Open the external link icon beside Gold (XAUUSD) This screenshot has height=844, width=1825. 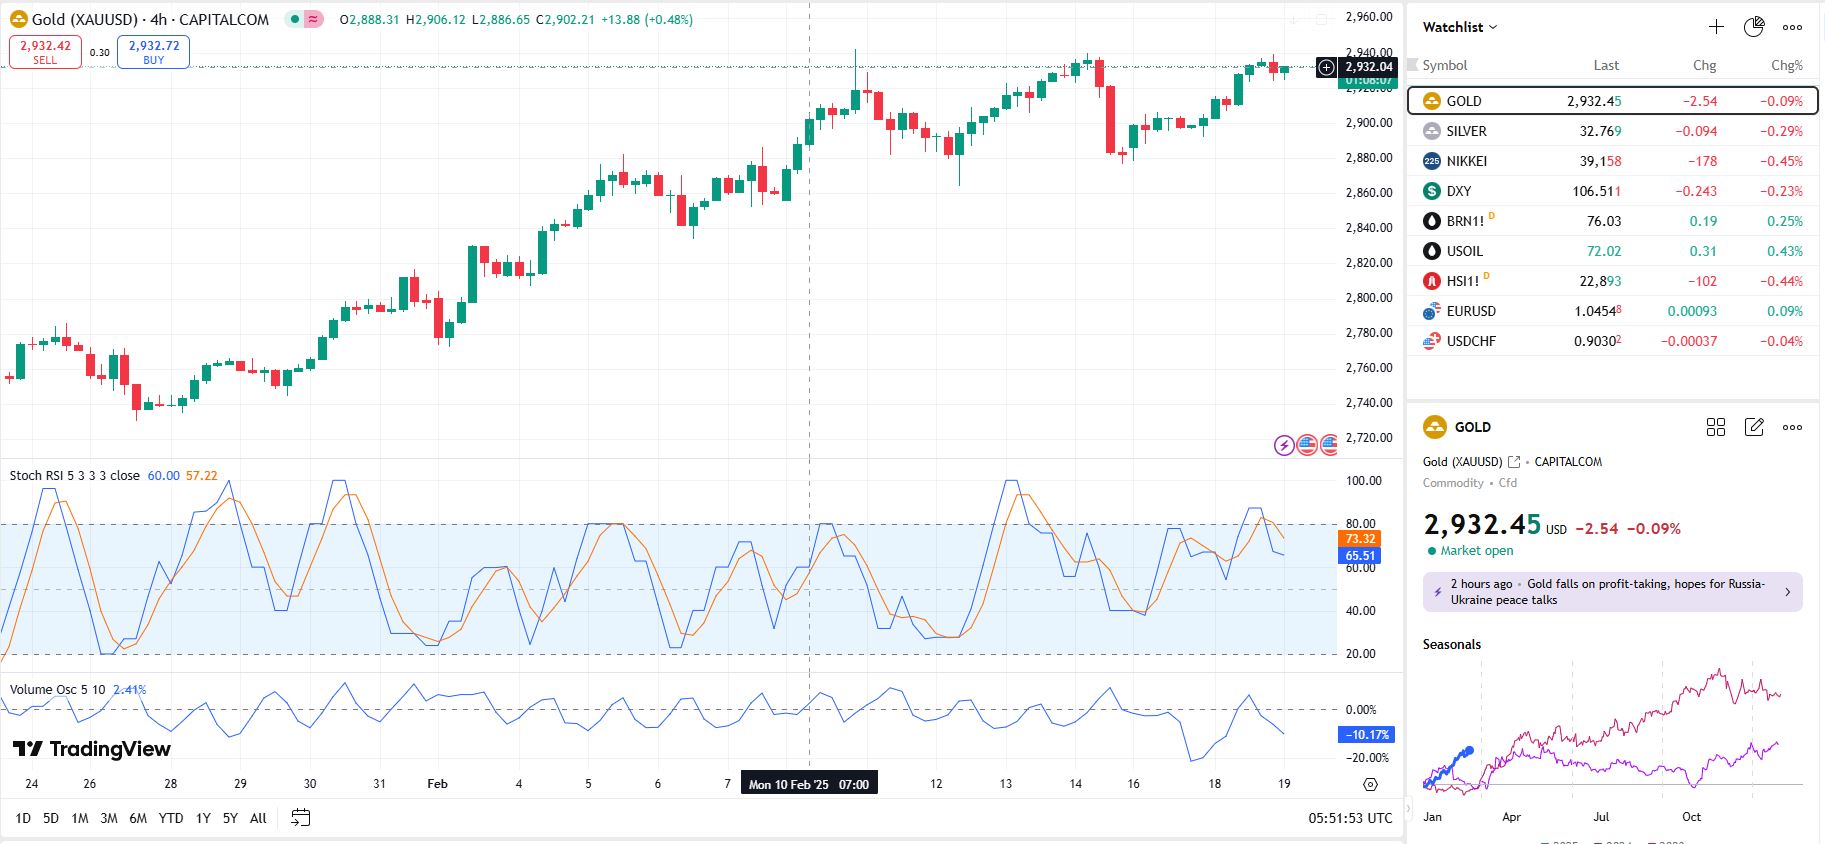1514,462
